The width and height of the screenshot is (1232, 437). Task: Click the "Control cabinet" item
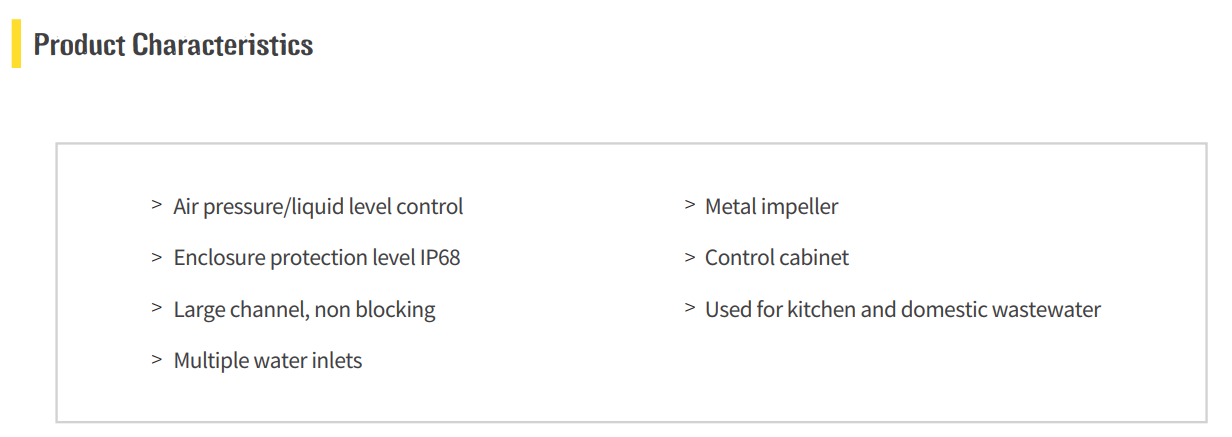point(776,258)
